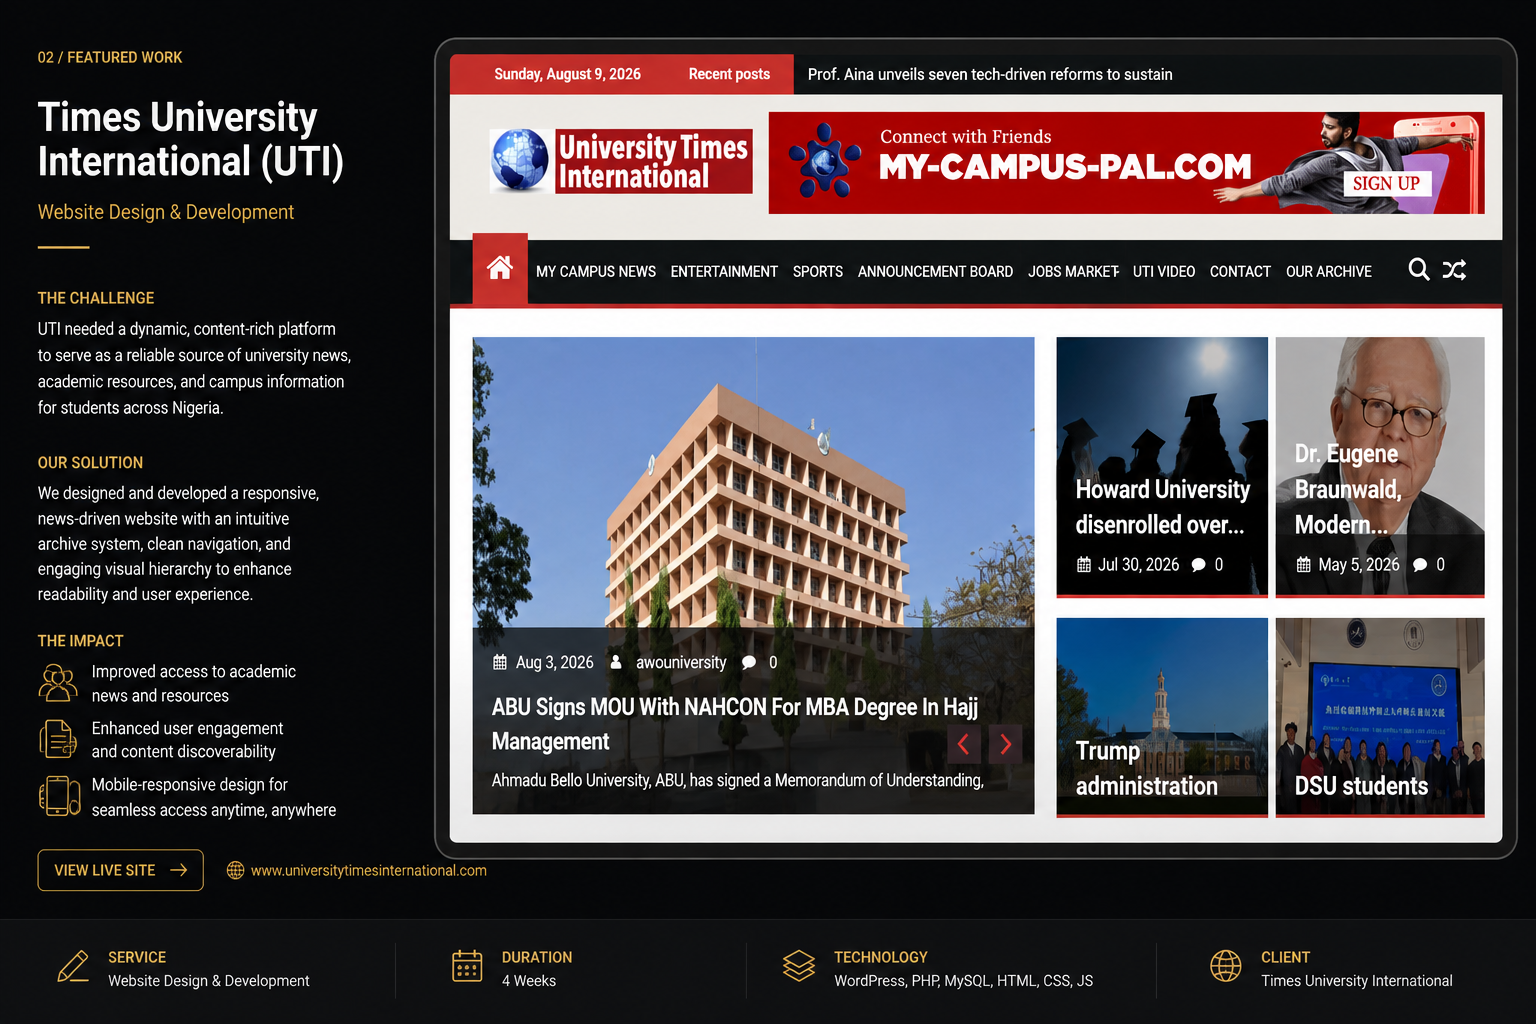Click the awouniversity author link
This screenshot has width=1536, height=1024.
click(681, 663)
